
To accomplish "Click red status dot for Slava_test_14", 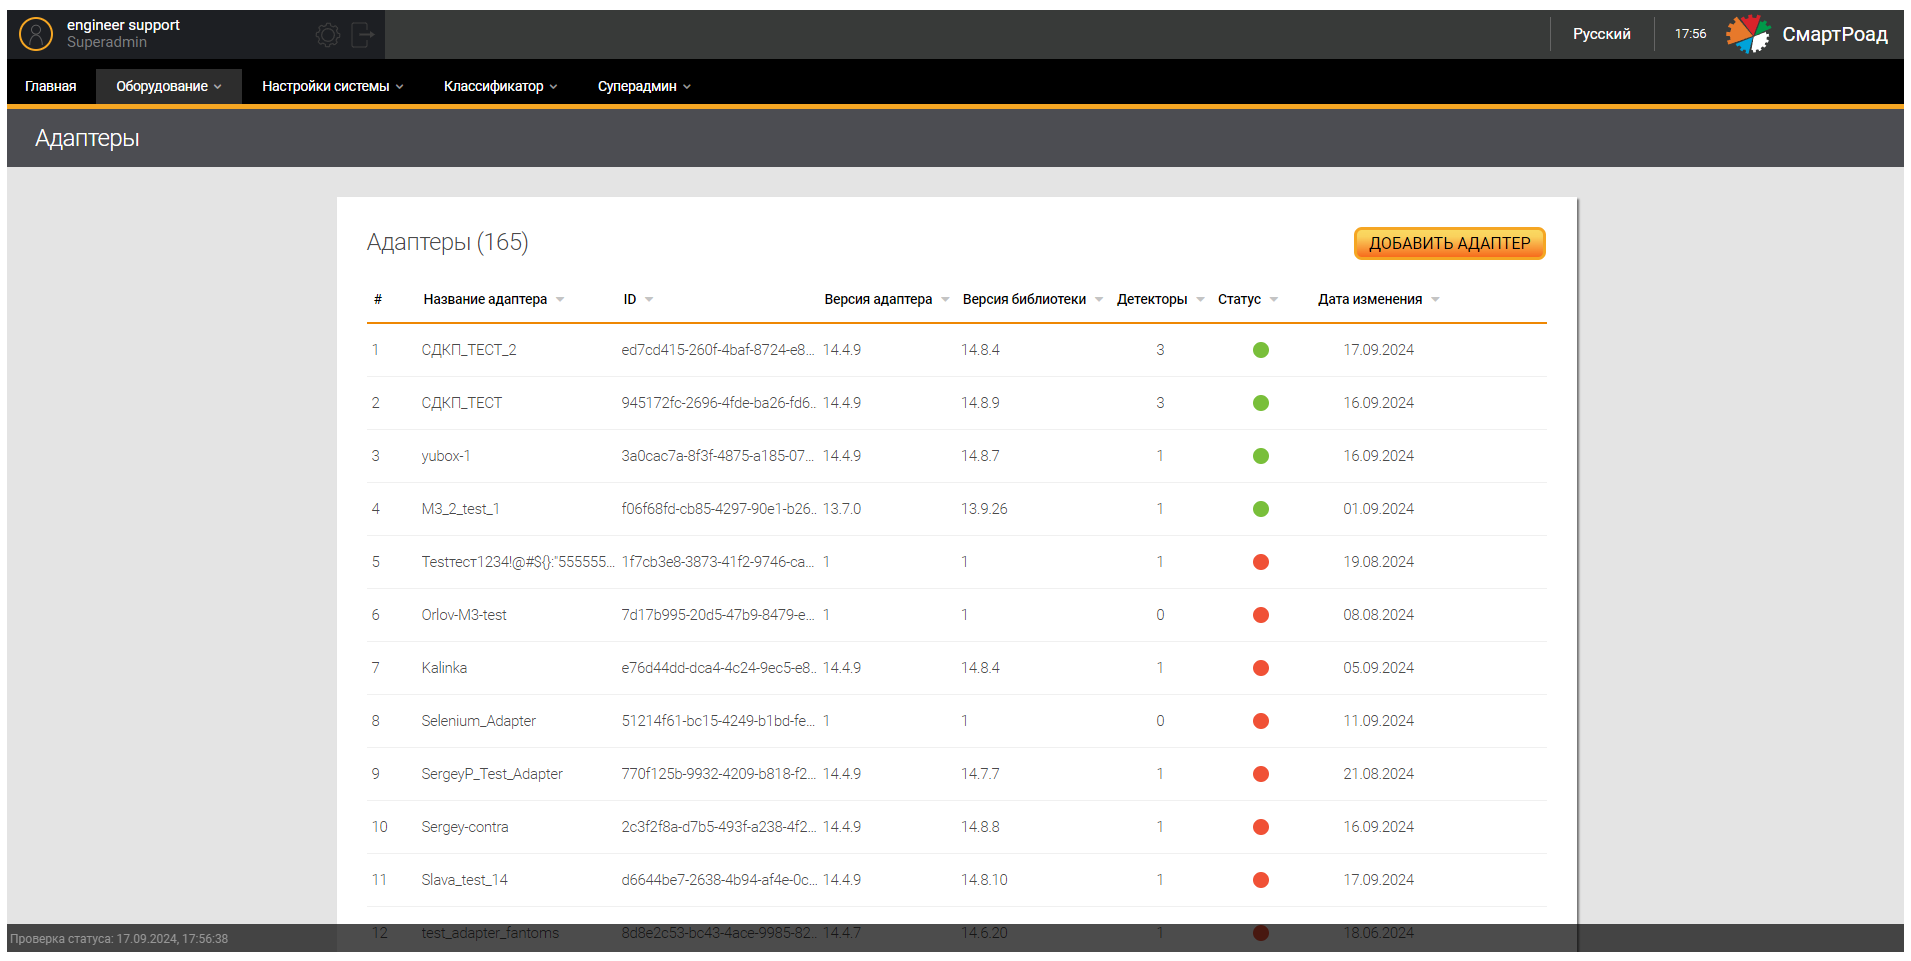I will (1261, 880).
